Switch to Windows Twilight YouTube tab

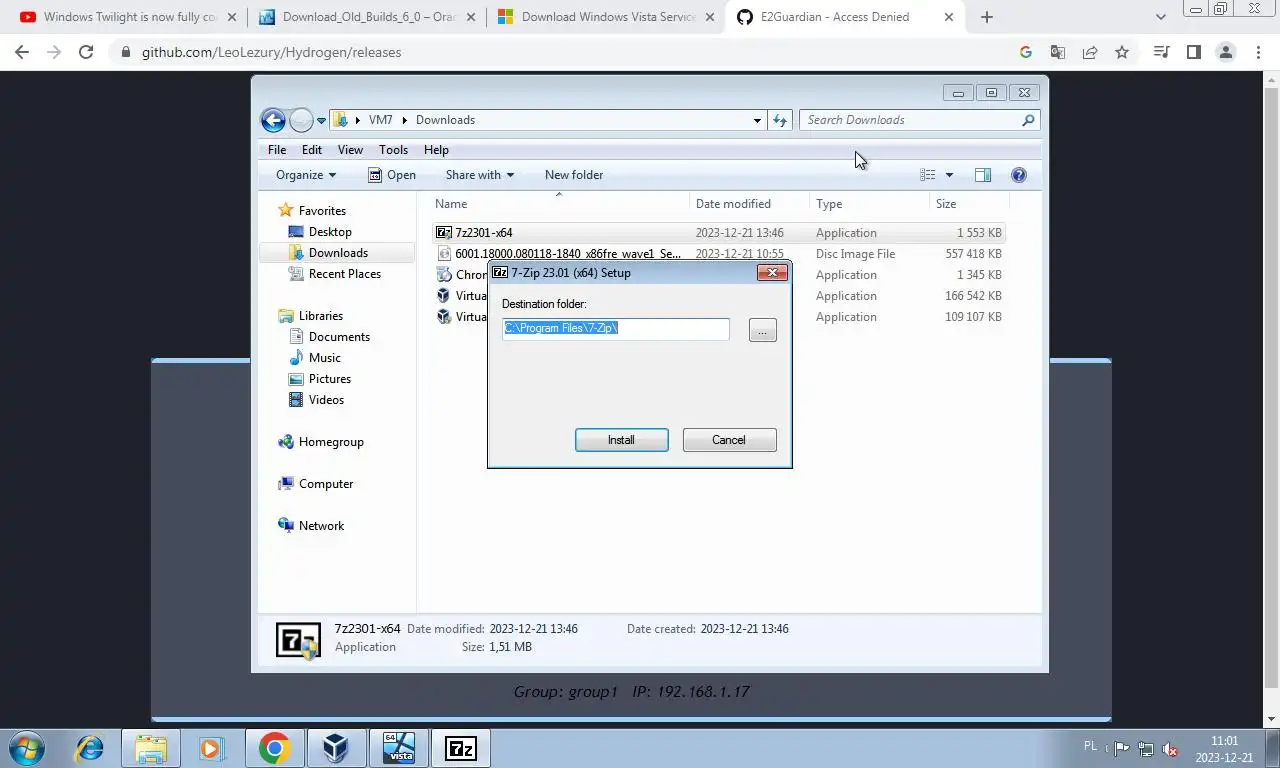pyautogui.click(x=128, y=17)
